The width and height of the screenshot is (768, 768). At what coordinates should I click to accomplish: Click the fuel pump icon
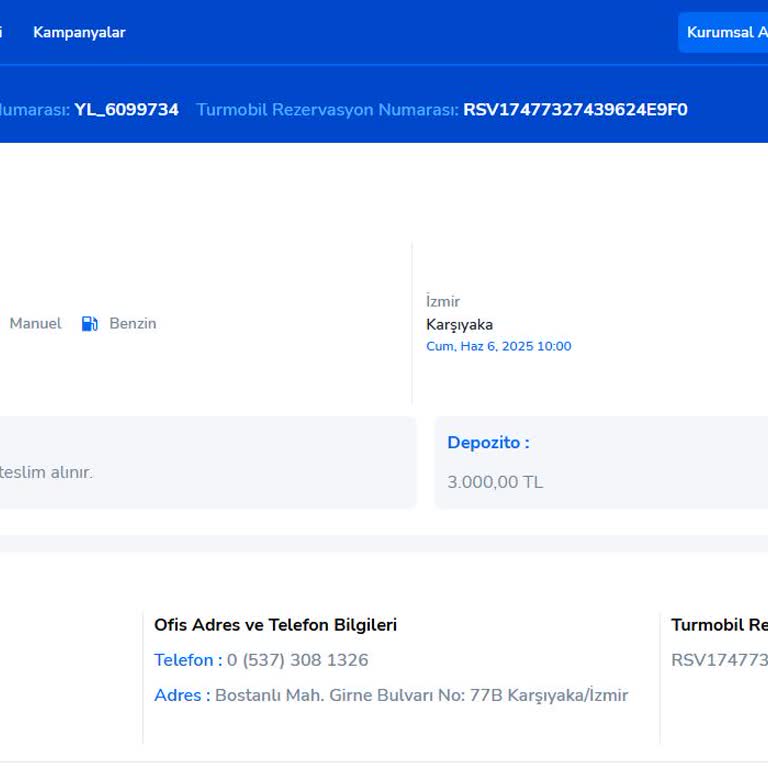coord(89,323)
